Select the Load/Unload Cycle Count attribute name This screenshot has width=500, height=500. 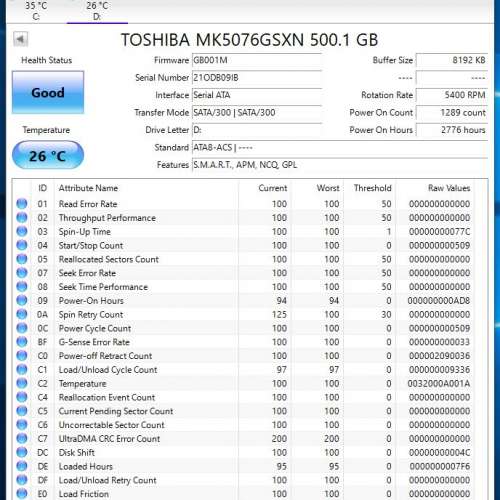108,370
